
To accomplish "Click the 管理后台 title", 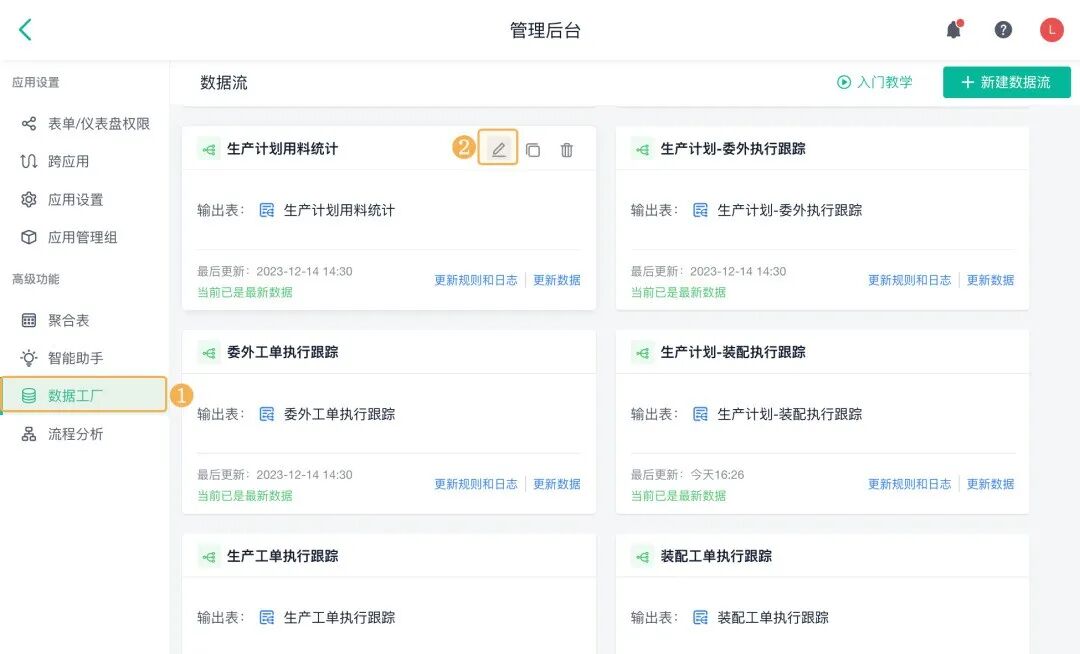I will (x=545, y=30).
